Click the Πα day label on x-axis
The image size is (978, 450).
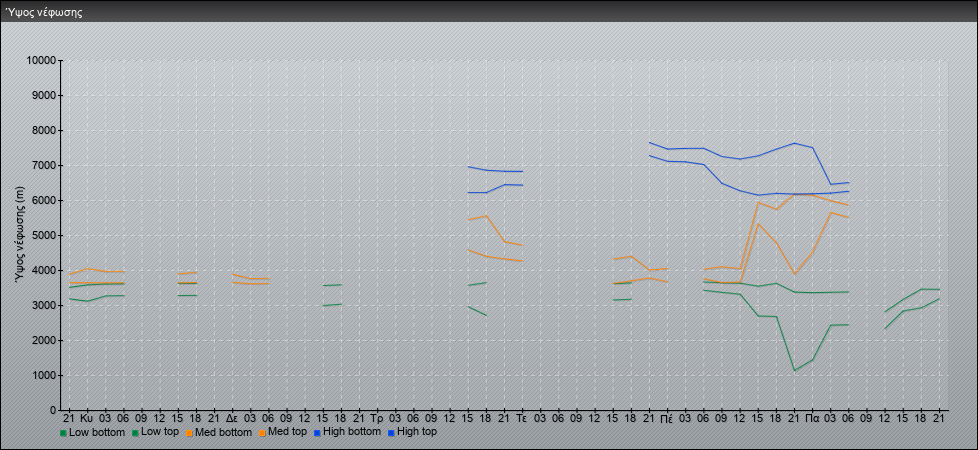[812, 418]
